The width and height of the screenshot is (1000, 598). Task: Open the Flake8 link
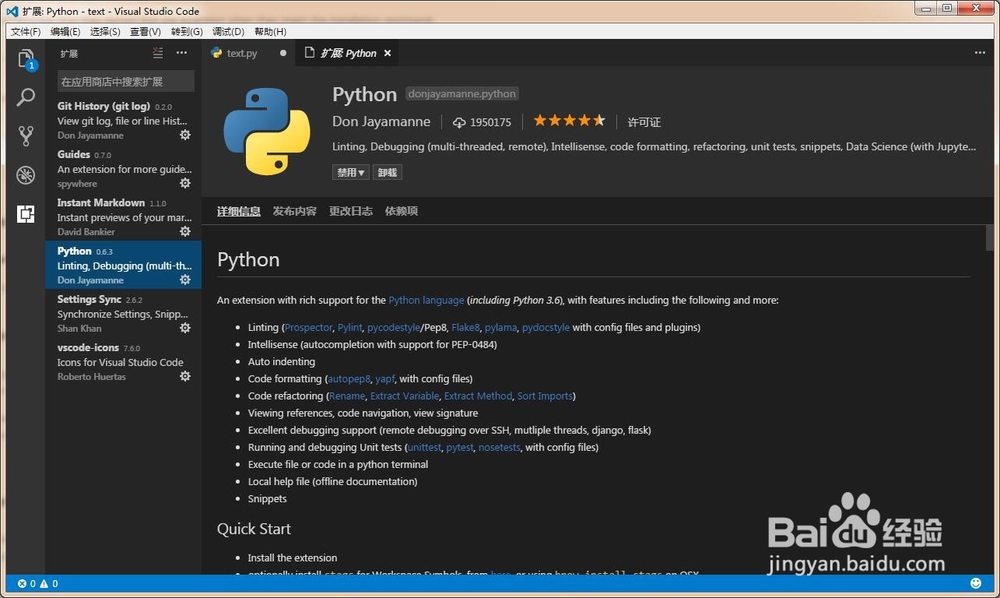point(466,327)
